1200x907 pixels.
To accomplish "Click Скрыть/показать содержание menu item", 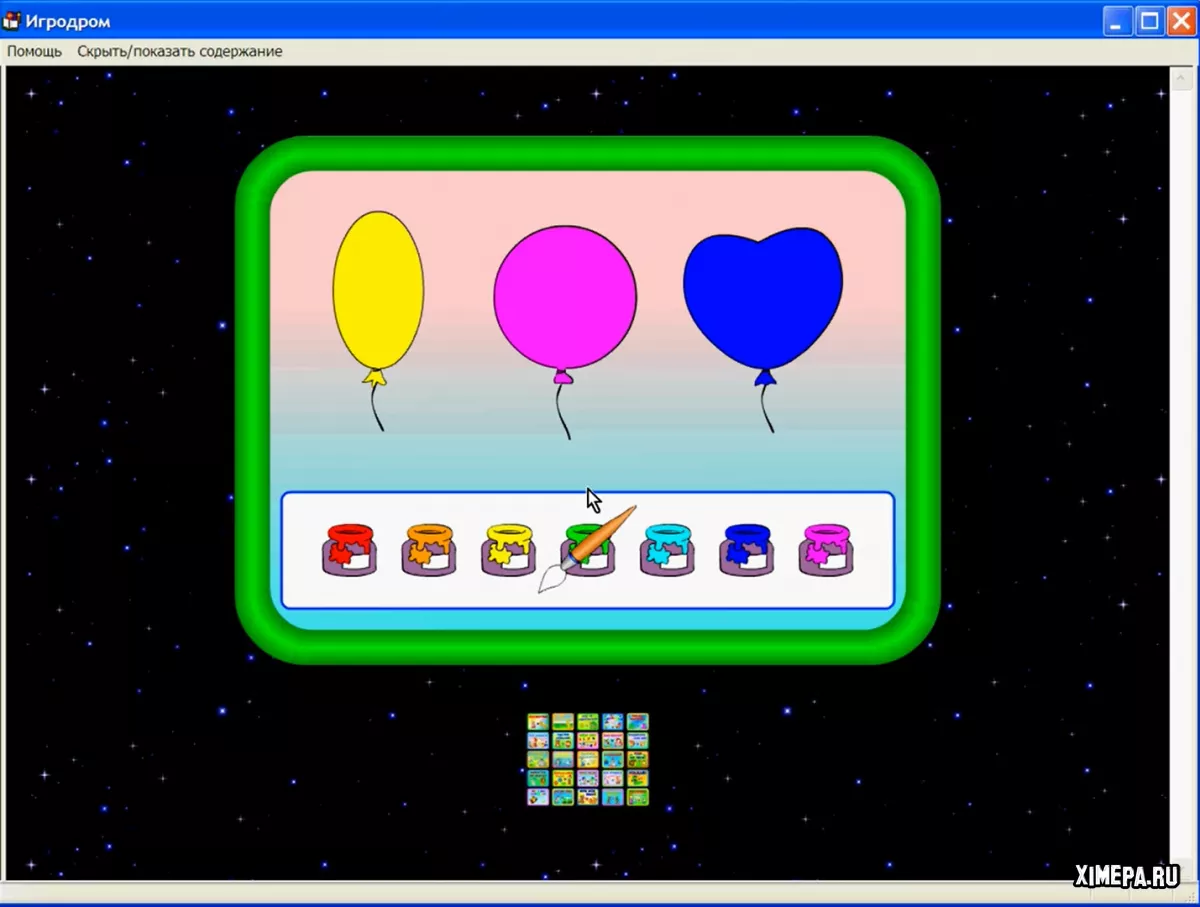I will click(180, 51).
